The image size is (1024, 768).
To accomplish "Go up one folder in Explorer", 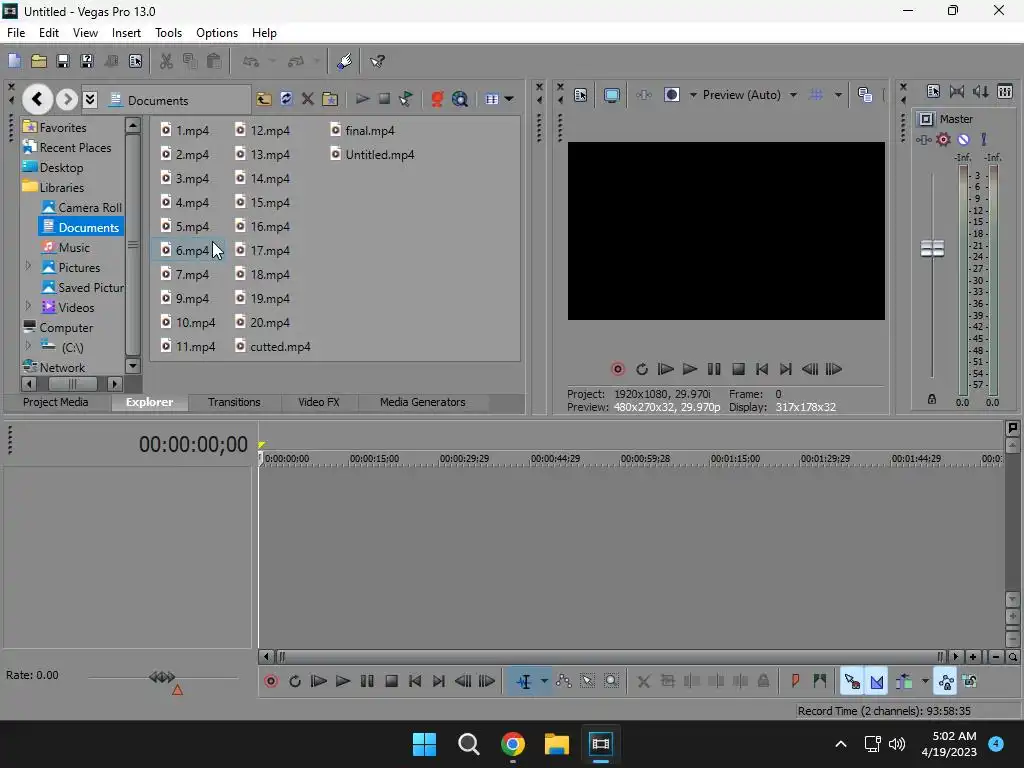I will point(264,99).
